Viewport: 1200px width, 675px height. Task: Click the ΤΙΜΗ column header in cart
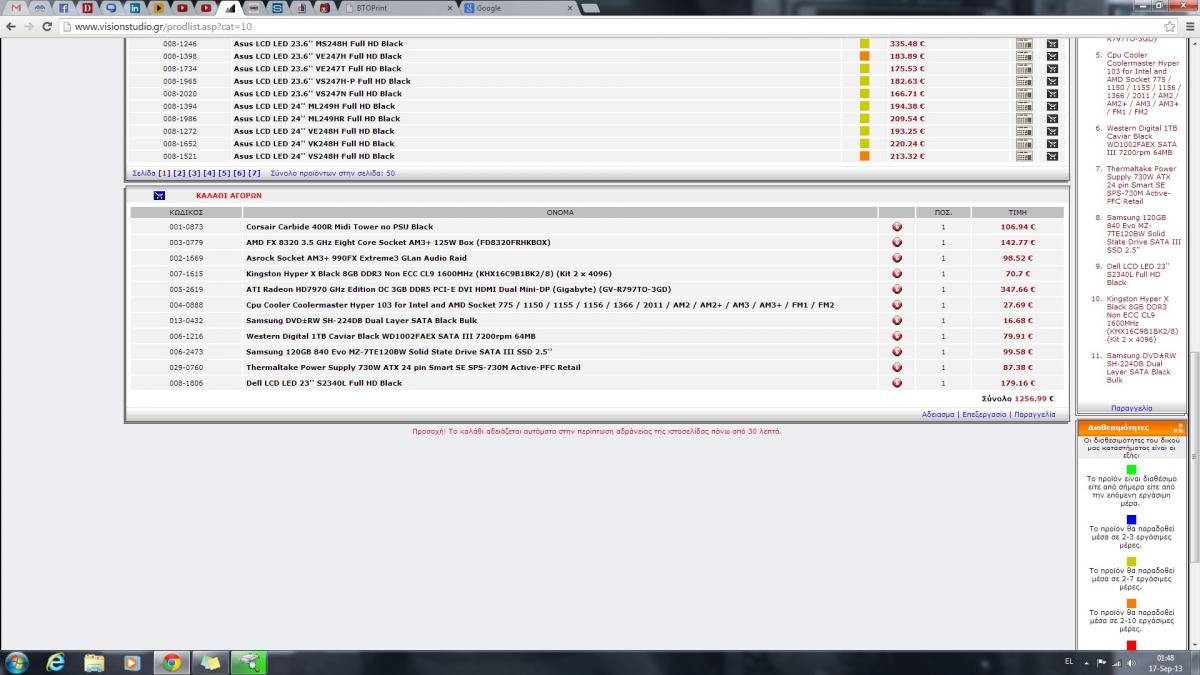click(1018, 212)
